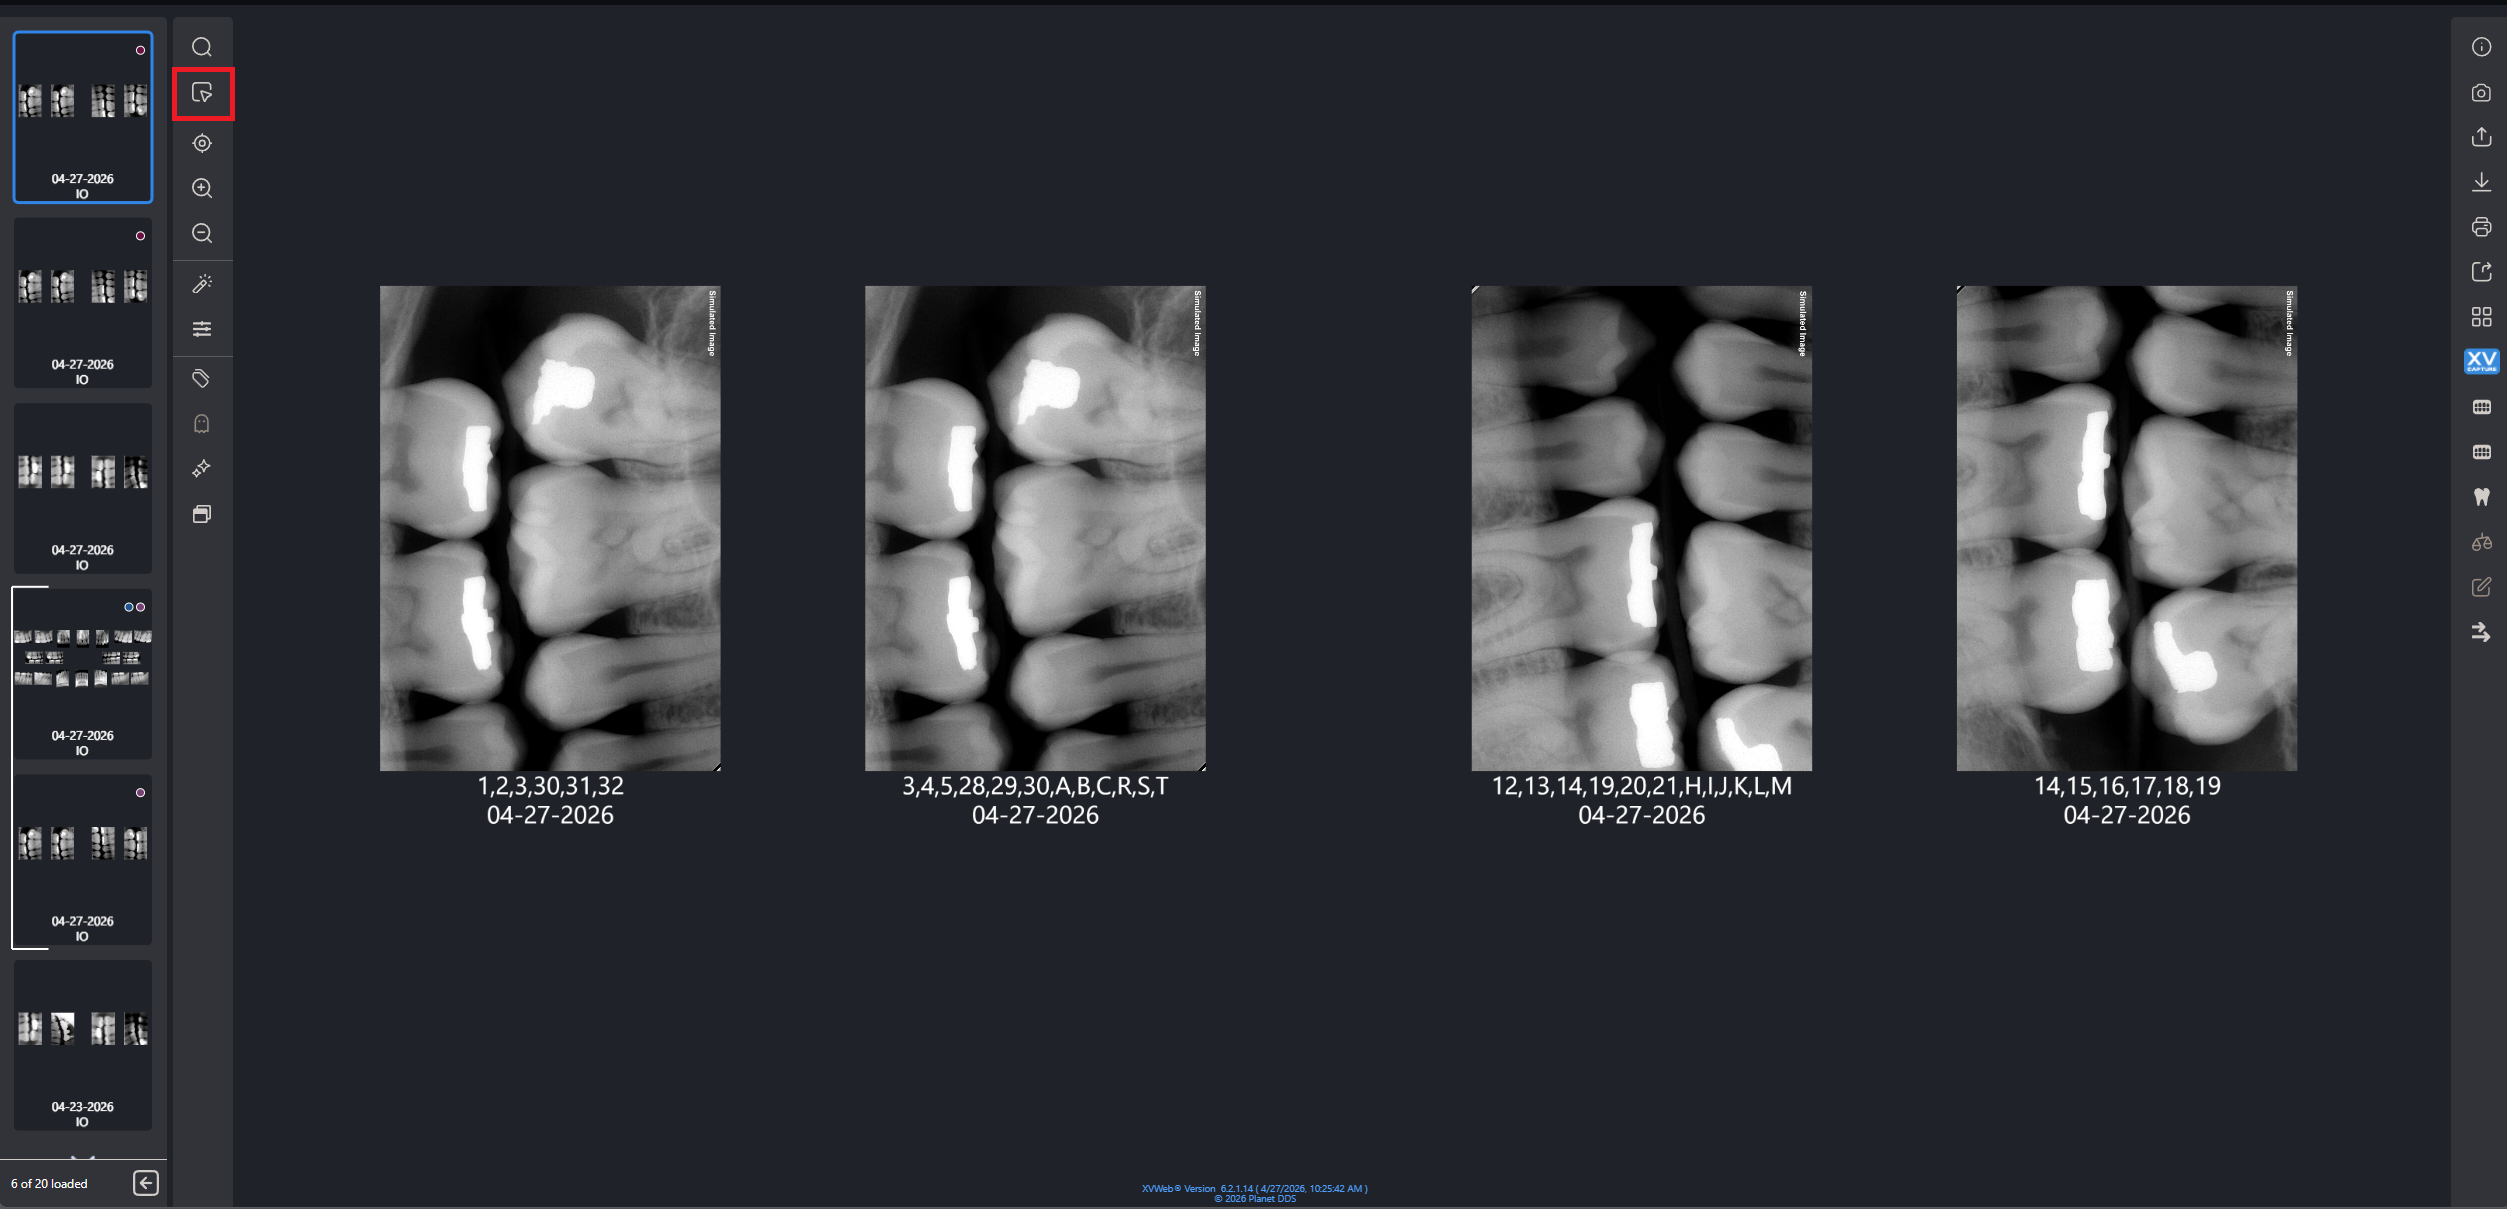Click the upper film mount icon
The image size is (2507, 1209).
[2481, 407]
